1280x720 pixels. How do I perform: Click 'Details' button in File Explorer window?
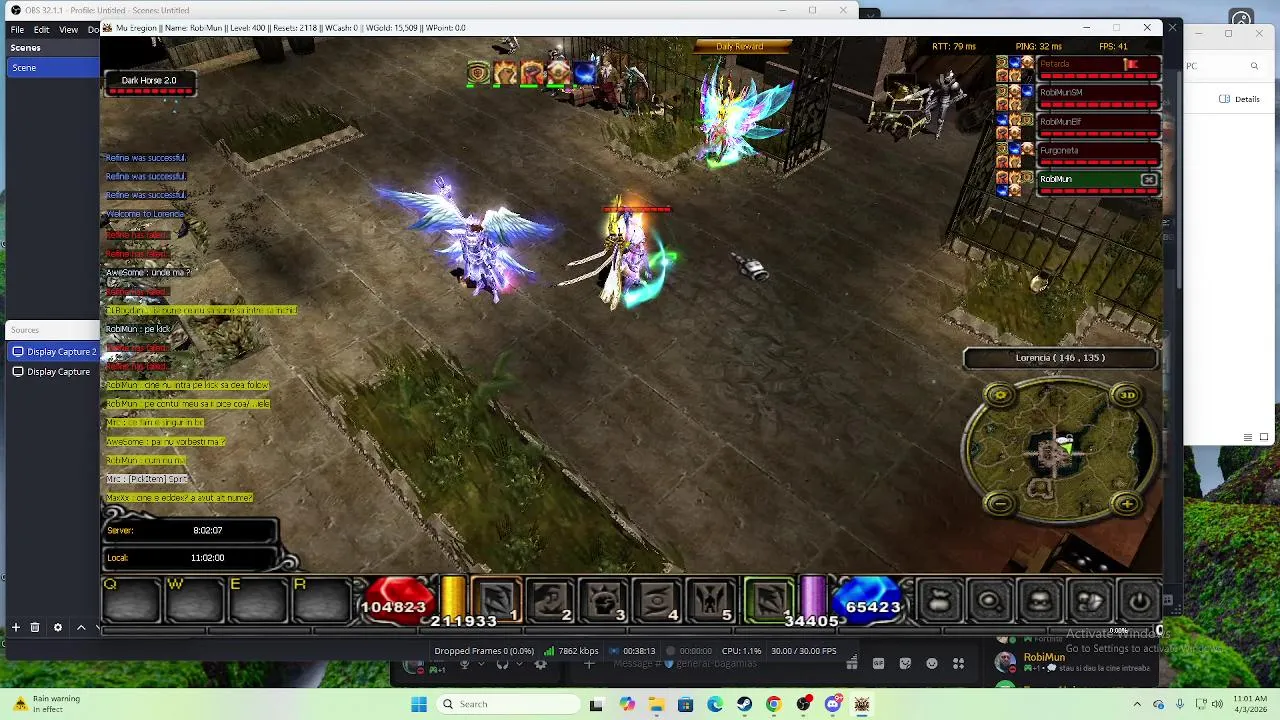pyautogui.click(x=1240, y=99)
